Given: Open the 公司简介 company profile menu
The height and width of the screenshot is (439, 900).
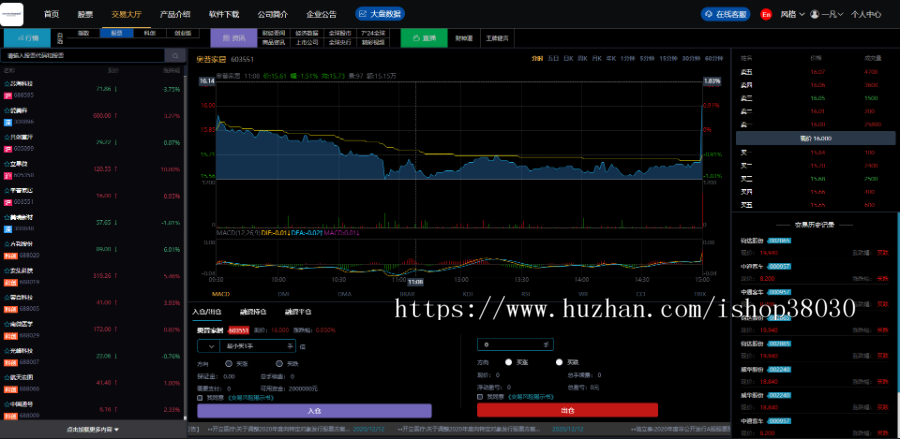Looking at the screenshot, I should point(273,14).
